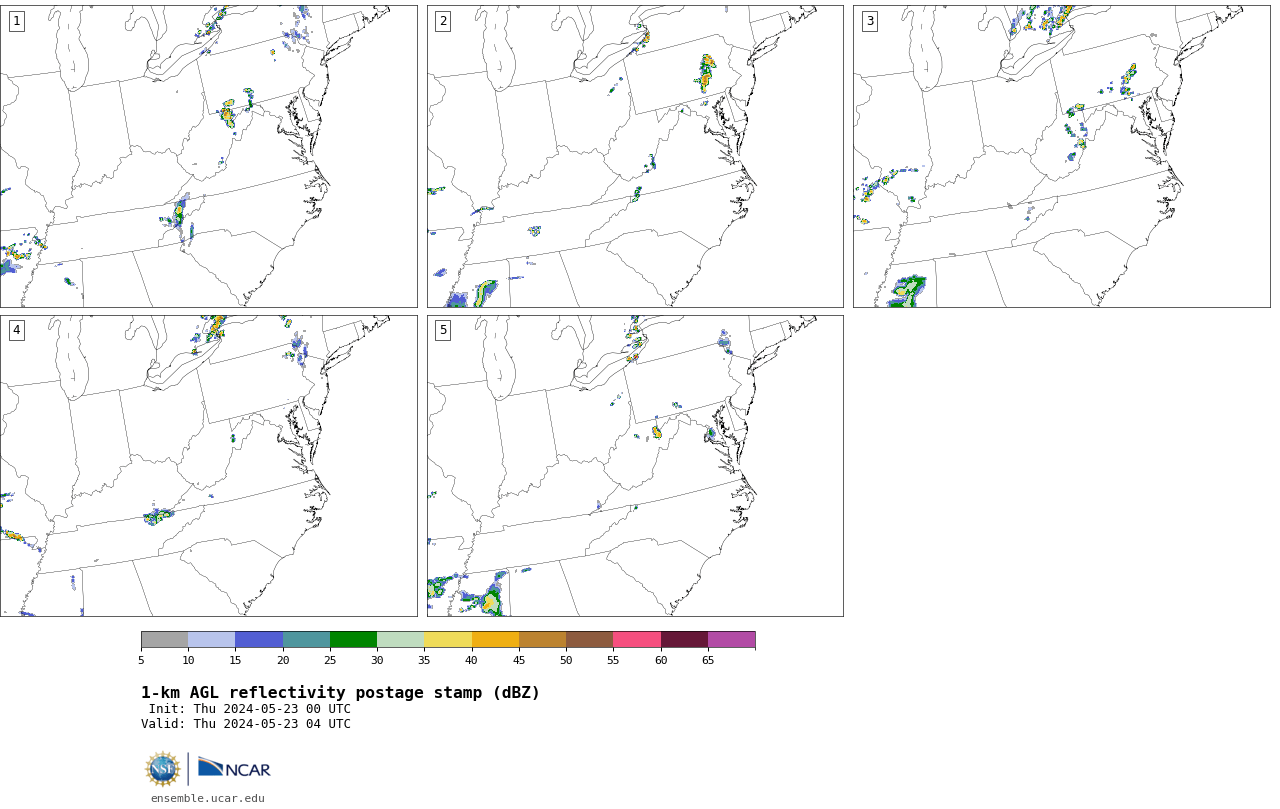Screen dimensions: 1280x809
Task: Click the maroon 60-65 dBZ color swatch
Action: click(684, 640)
